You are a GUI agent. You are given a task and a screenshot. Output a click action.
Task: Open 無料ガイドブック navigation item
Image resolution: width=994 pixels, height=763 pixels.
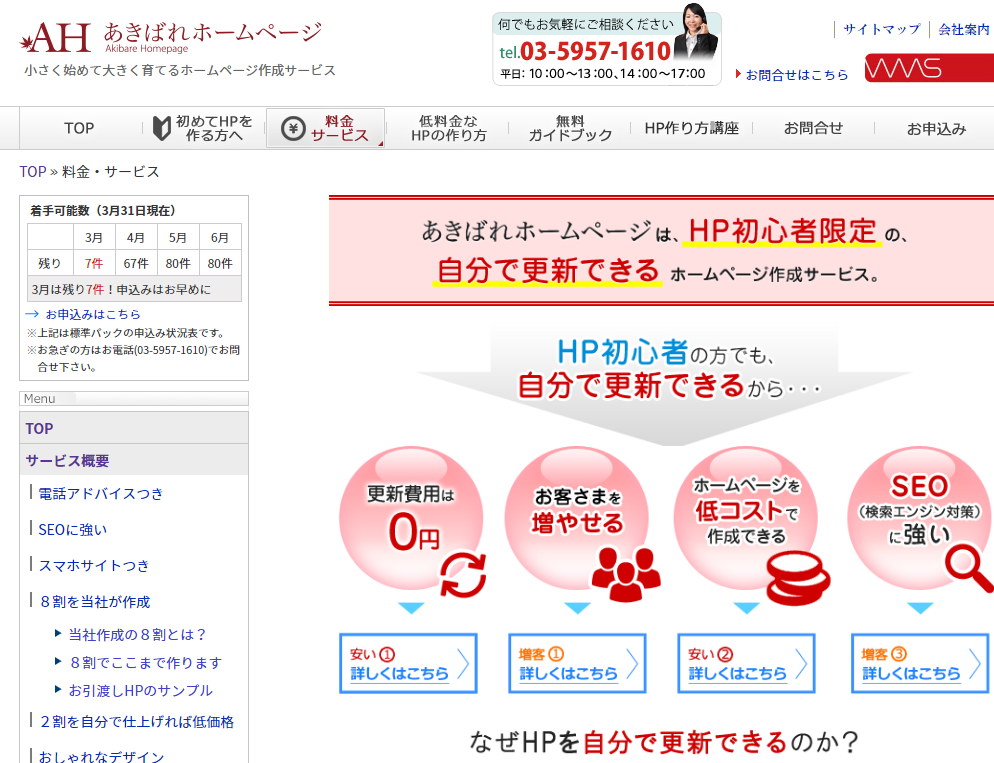[x=570, y=129]
